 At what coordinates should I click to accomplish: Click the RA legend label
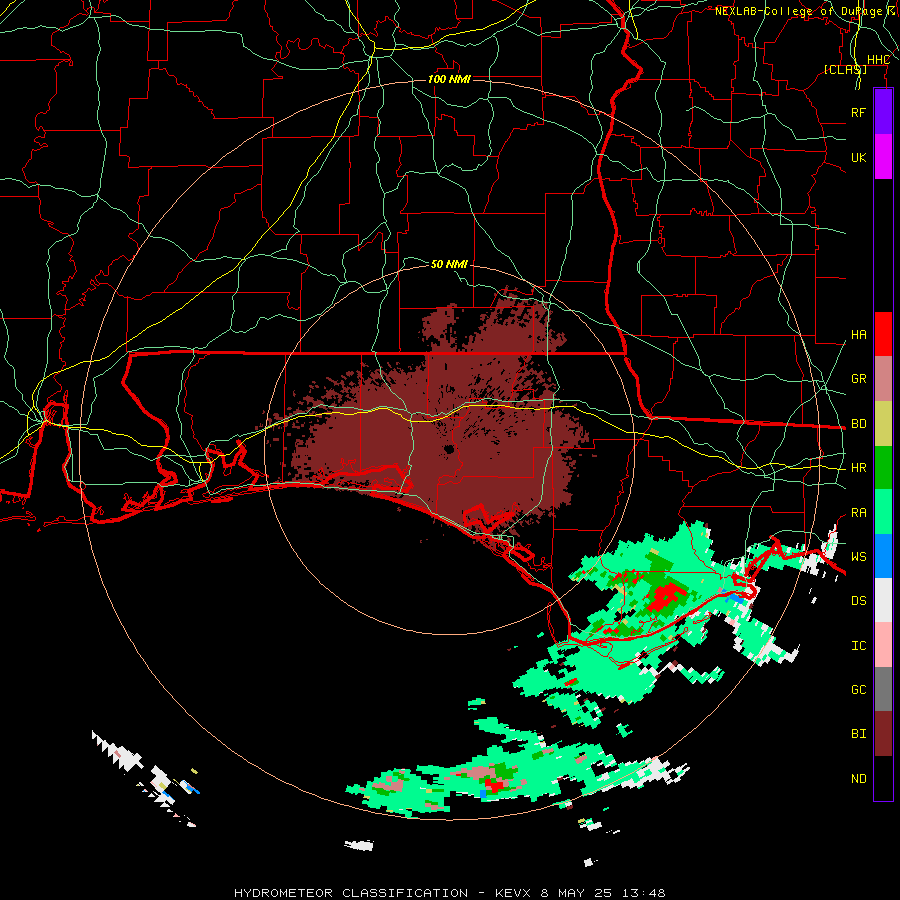(x=859, y=513)
